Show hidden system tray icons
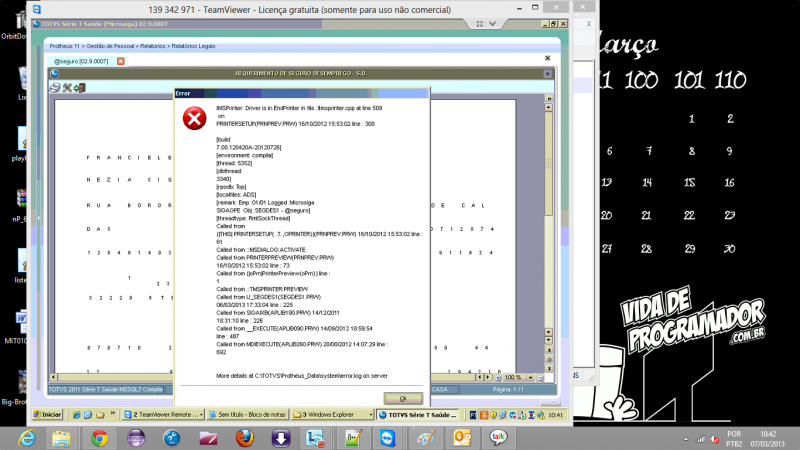Viewport: 800px width, 450px height. [686, 439]
